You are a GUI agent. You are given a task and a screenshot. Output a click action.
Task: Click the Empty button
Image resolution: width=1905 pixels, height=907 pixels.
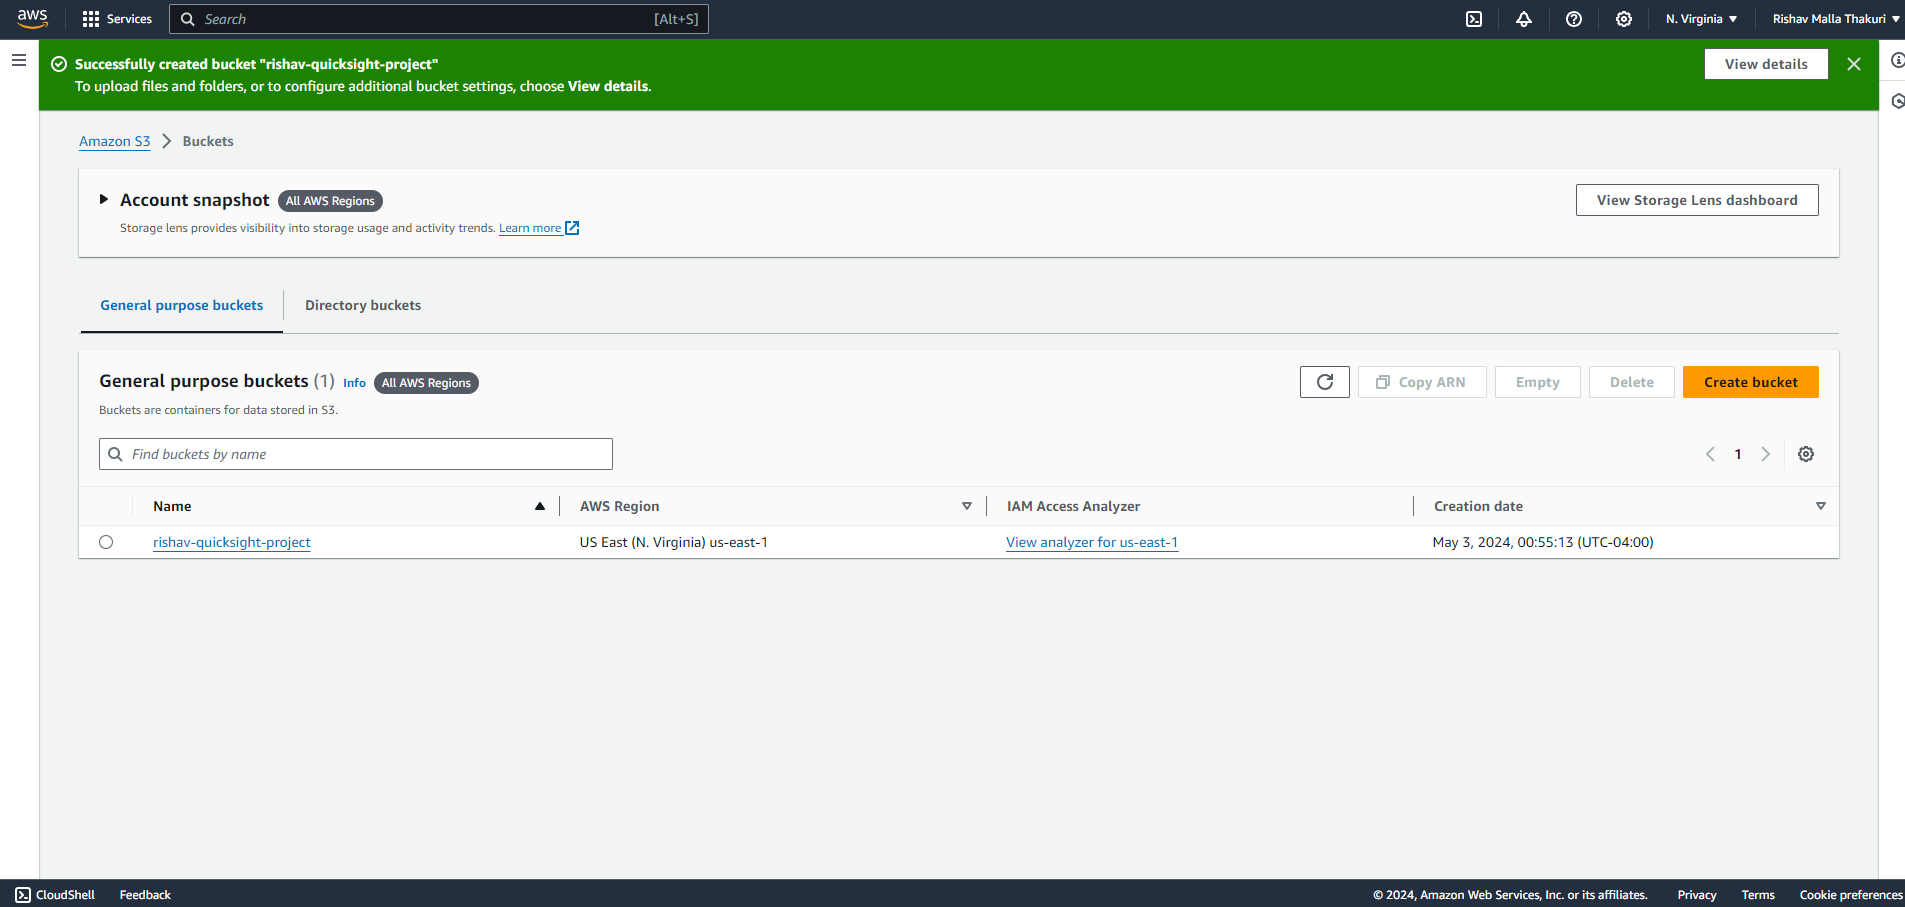(x=1538, y=382)
